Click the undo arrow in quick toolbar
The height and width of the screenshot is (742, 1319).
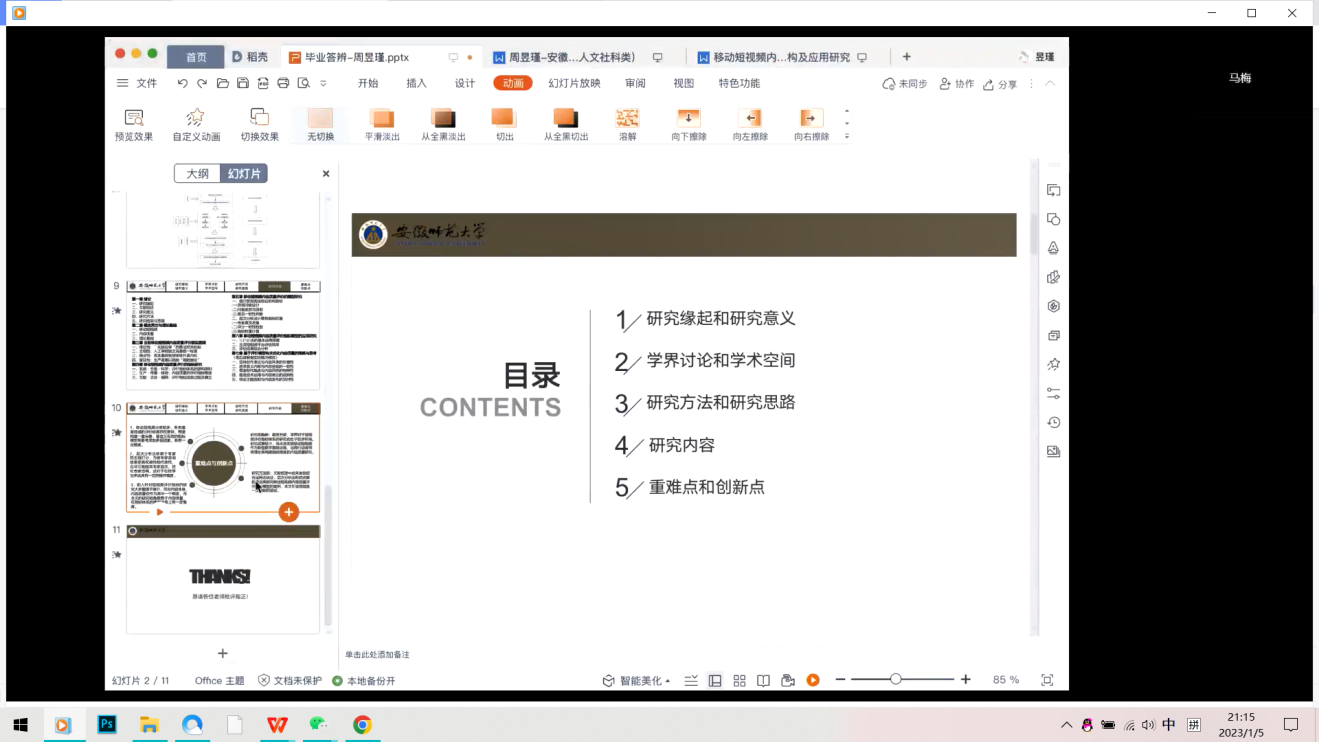pos(182,84)
